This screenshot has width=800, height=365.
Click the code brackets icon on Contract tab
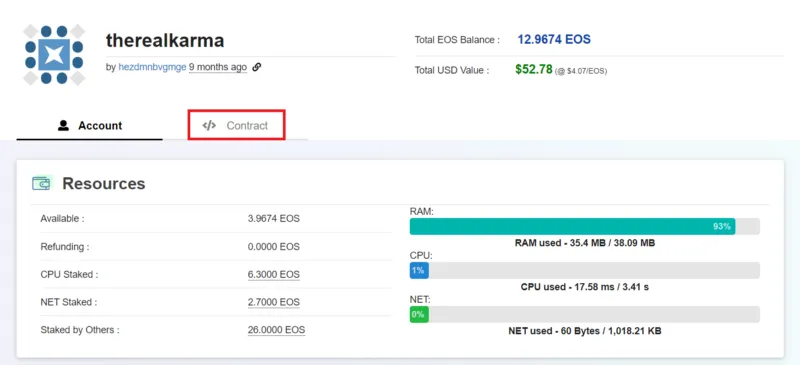(x=209, y=126)
